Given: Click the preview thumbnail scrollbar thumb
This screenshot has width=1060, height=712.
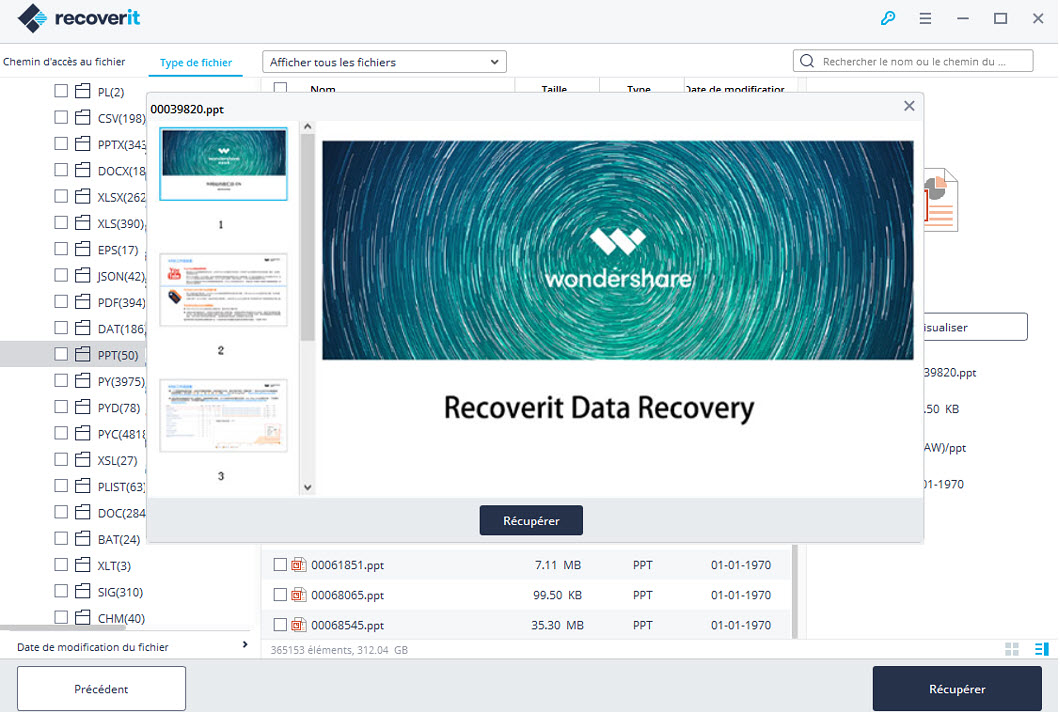Looking at the screenshot, I should click(x=308, y=237).
